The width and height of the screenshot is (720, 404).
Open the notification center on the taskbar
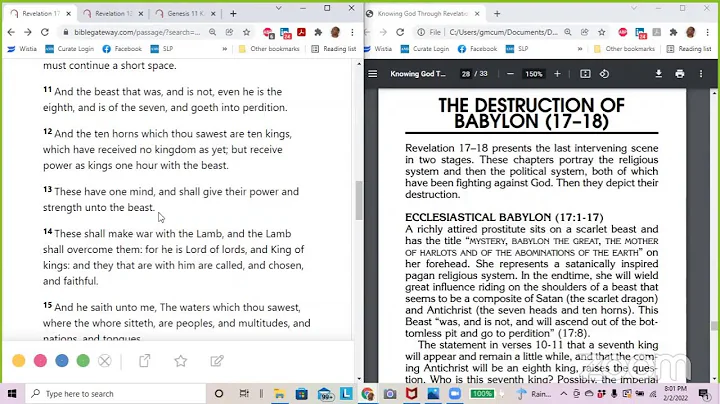[x=703, y=394]
